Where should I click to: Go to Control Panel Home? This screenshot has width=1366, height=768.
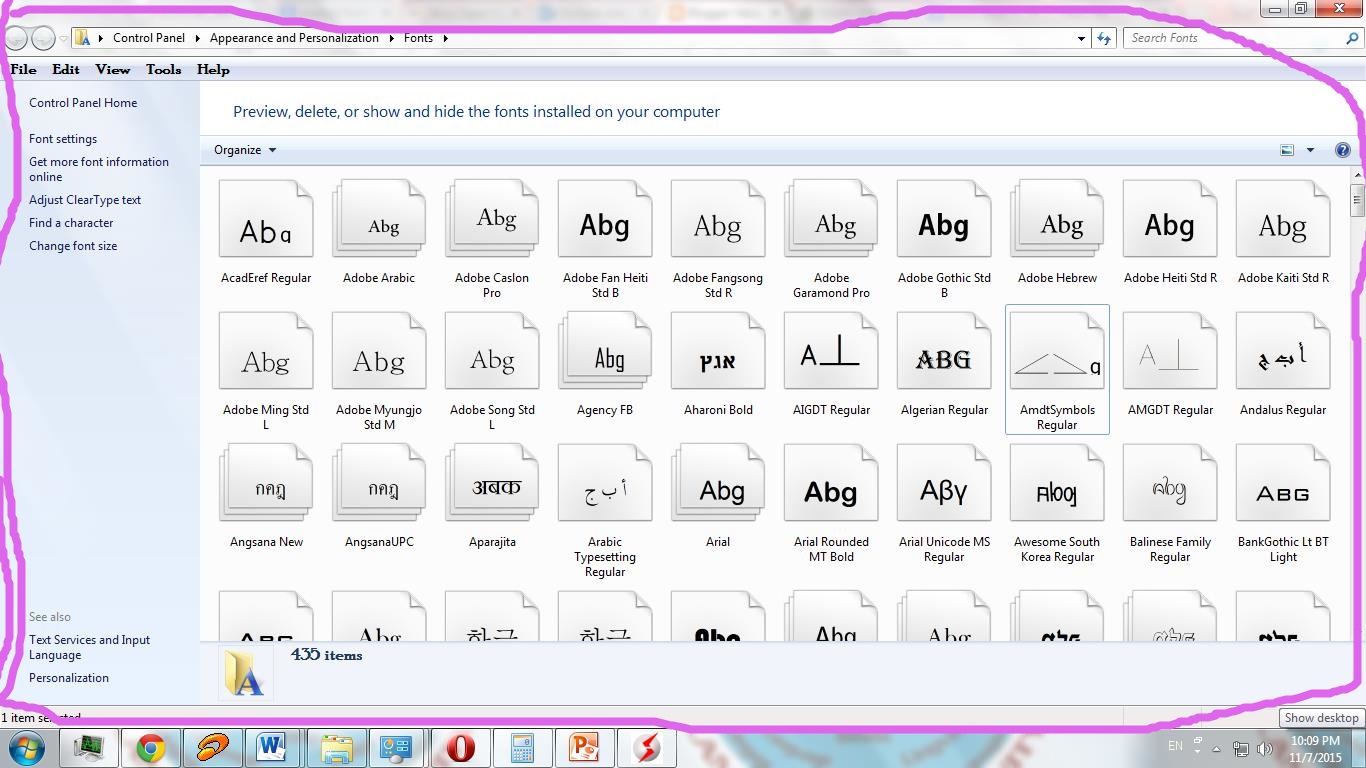tap(83, 103)
